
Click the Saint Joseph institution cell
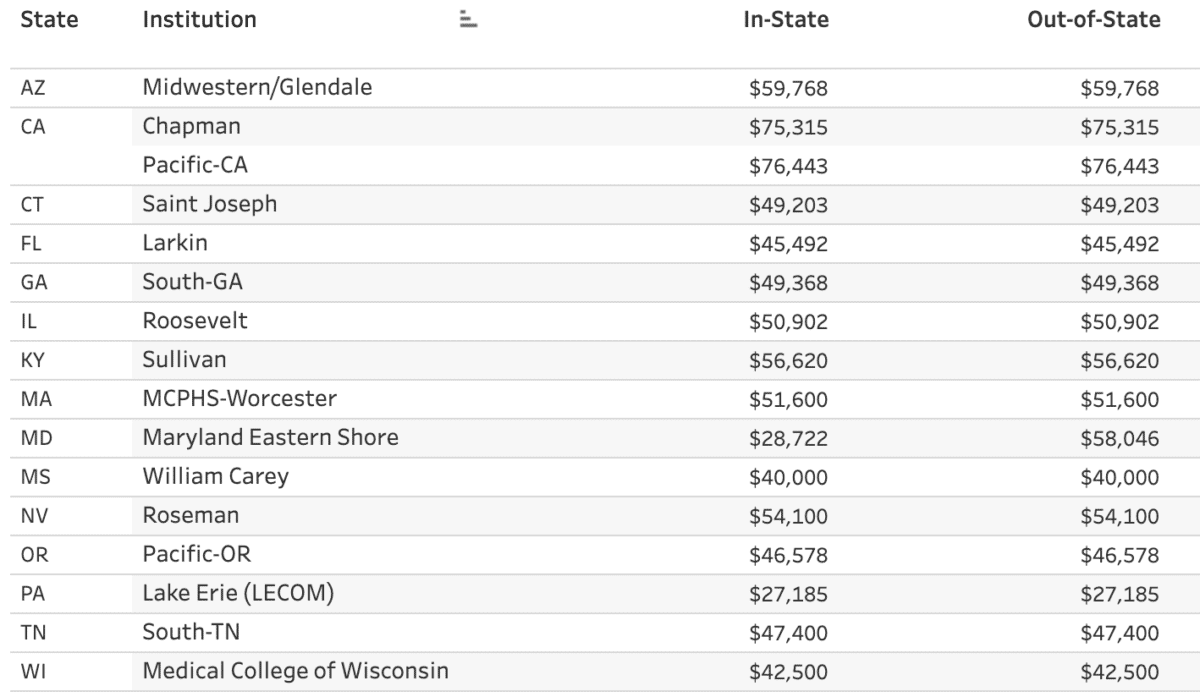210,205
